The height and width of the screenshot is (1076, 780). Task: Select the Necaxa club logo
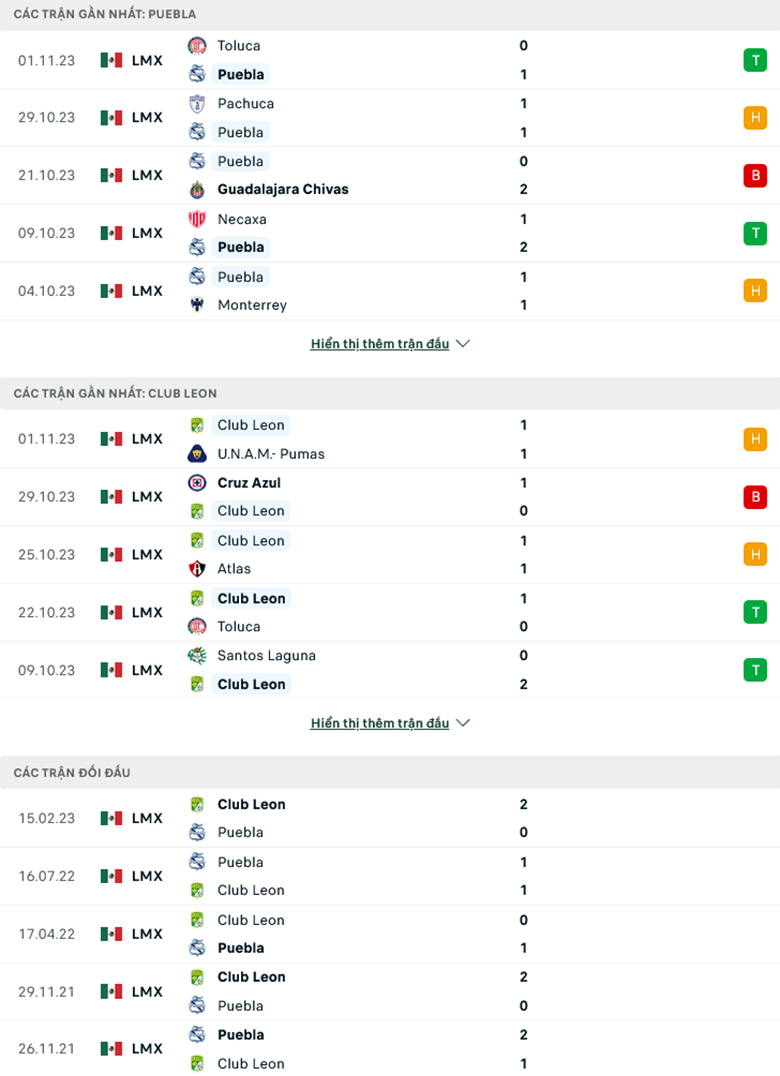tap(198, 218)
